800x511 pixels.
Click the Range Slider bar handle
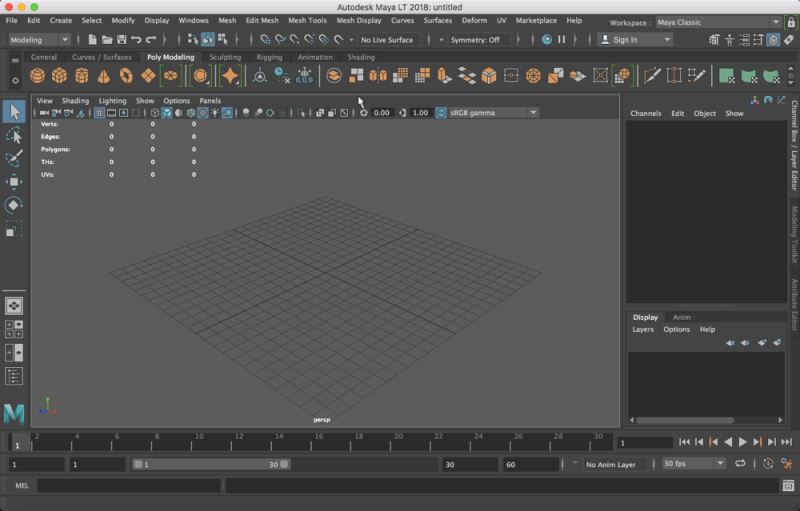pos(210,464)
